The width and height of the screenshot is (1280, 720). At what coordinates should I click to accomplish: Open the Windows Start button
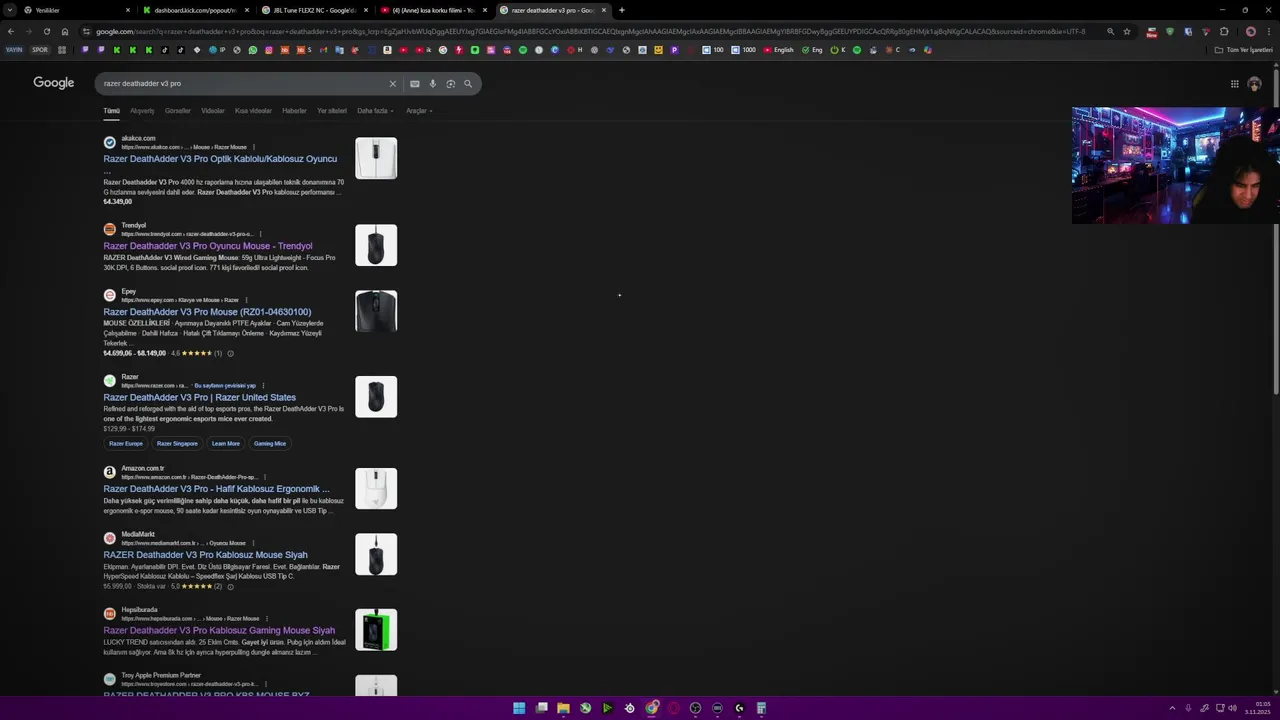[519, 708]
